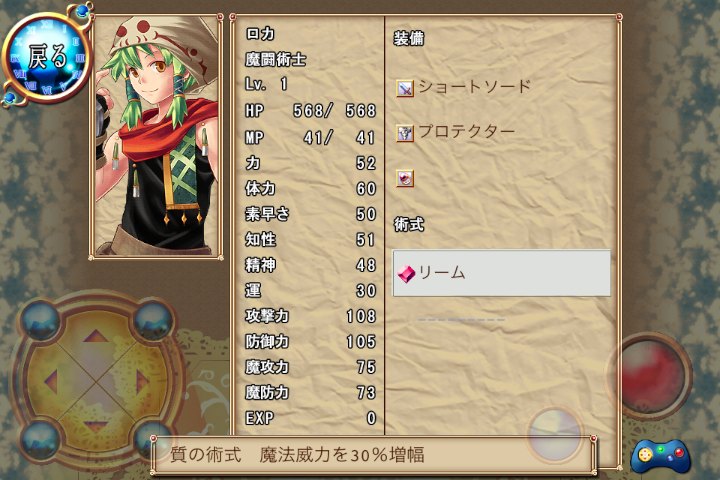
Task: Tap the lower-left blue orb on D-pad
Action: tap(40, 440)
